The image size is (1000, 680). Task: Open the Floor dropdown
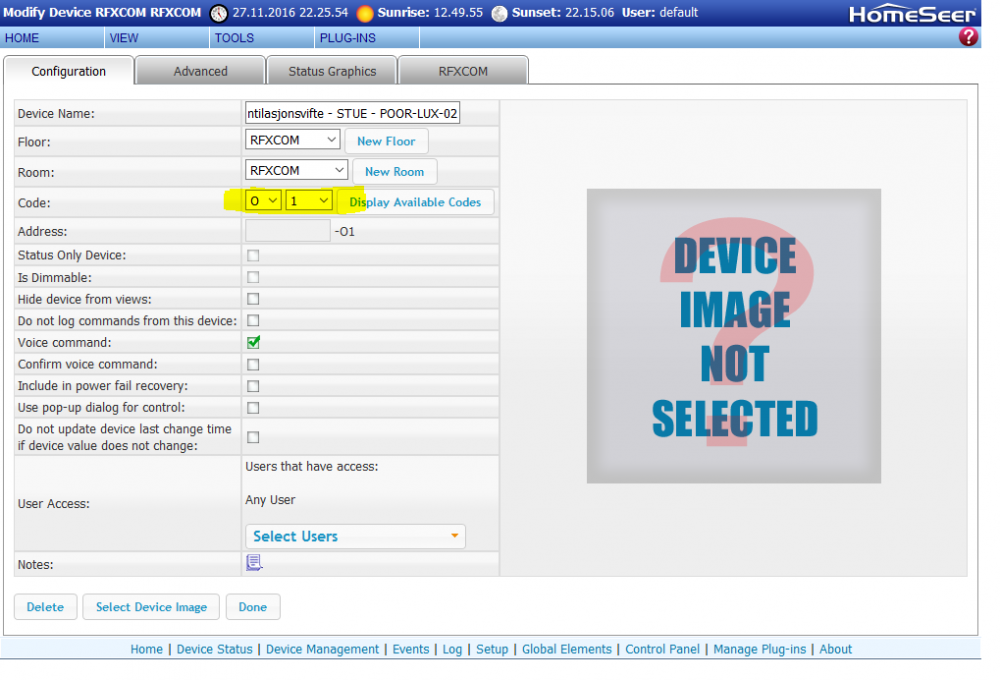(x=292, y=140)
